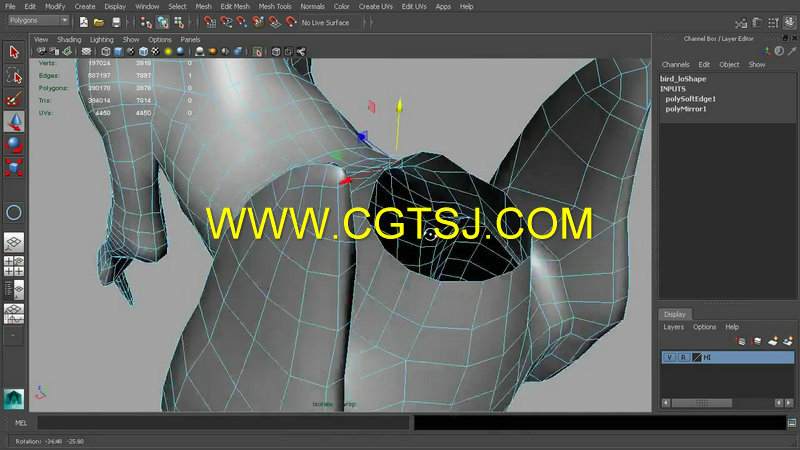Choose the perspective/outliner layout icon

tap(14, 290)
